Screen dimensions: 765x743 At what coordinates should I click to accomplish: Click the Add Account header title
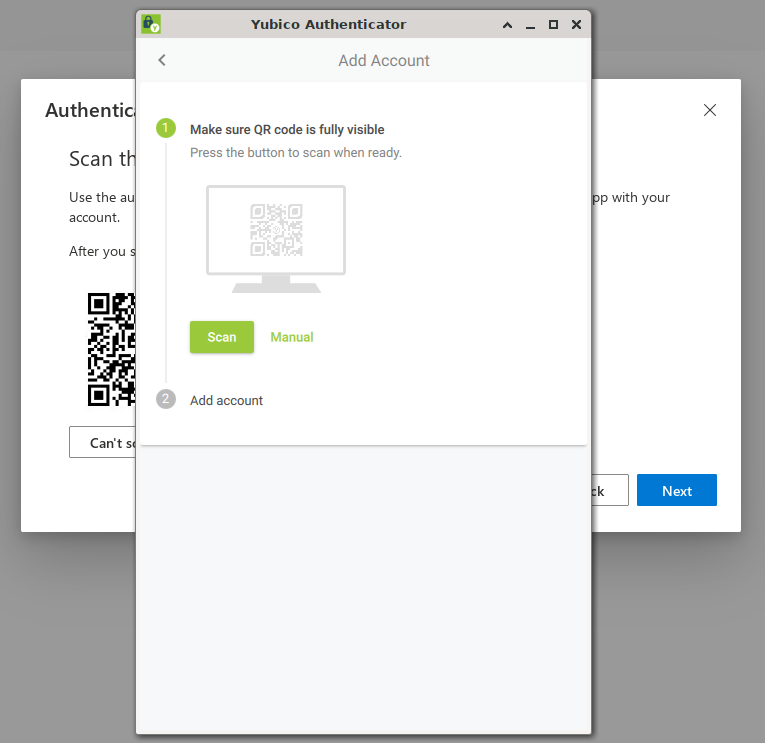point(384,60)
